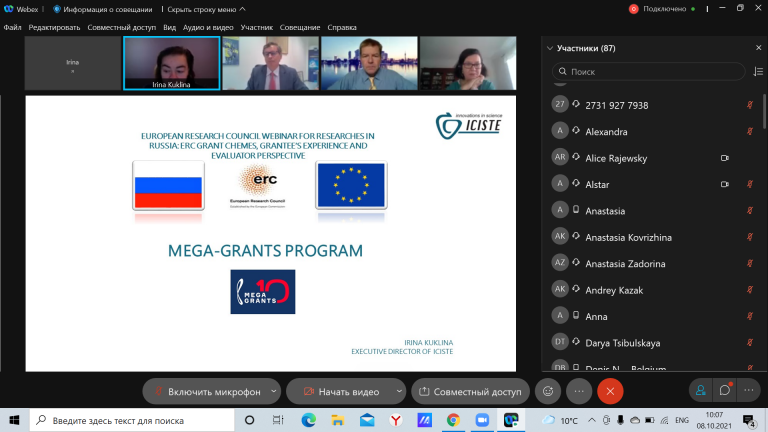Open the Справка menu
768x432 pixels.
[x=342, y=27]
